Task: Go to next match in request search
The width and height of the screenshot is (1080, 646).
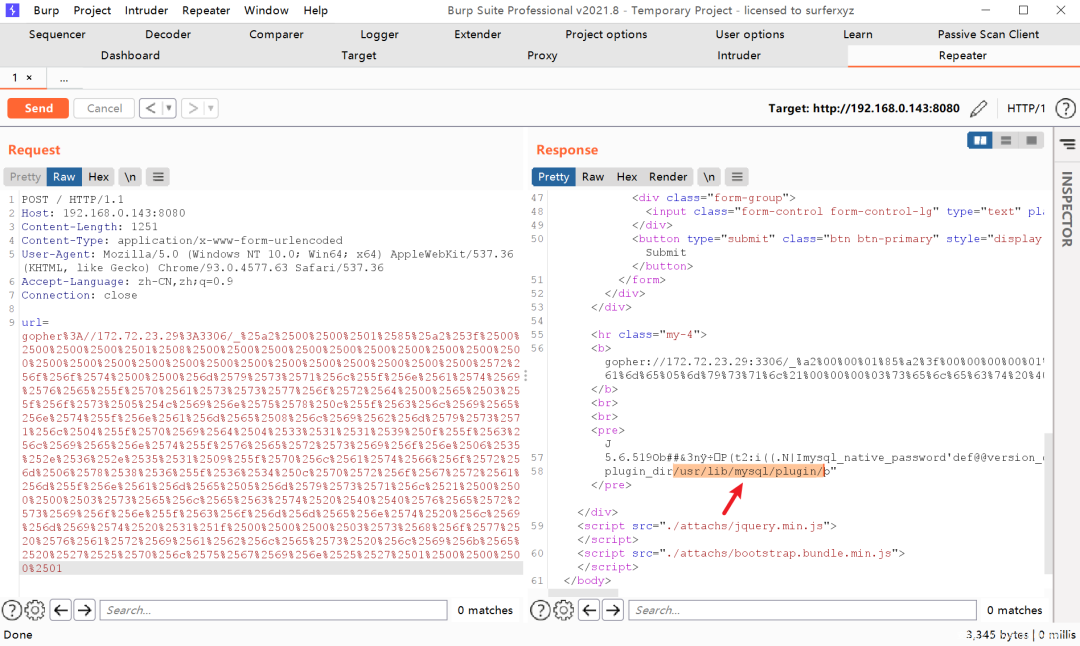Action: pos(84,609)
